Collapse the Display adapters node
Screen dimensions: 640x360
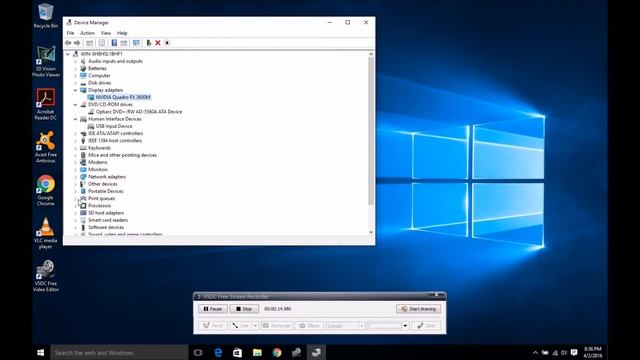coord(76,90)
